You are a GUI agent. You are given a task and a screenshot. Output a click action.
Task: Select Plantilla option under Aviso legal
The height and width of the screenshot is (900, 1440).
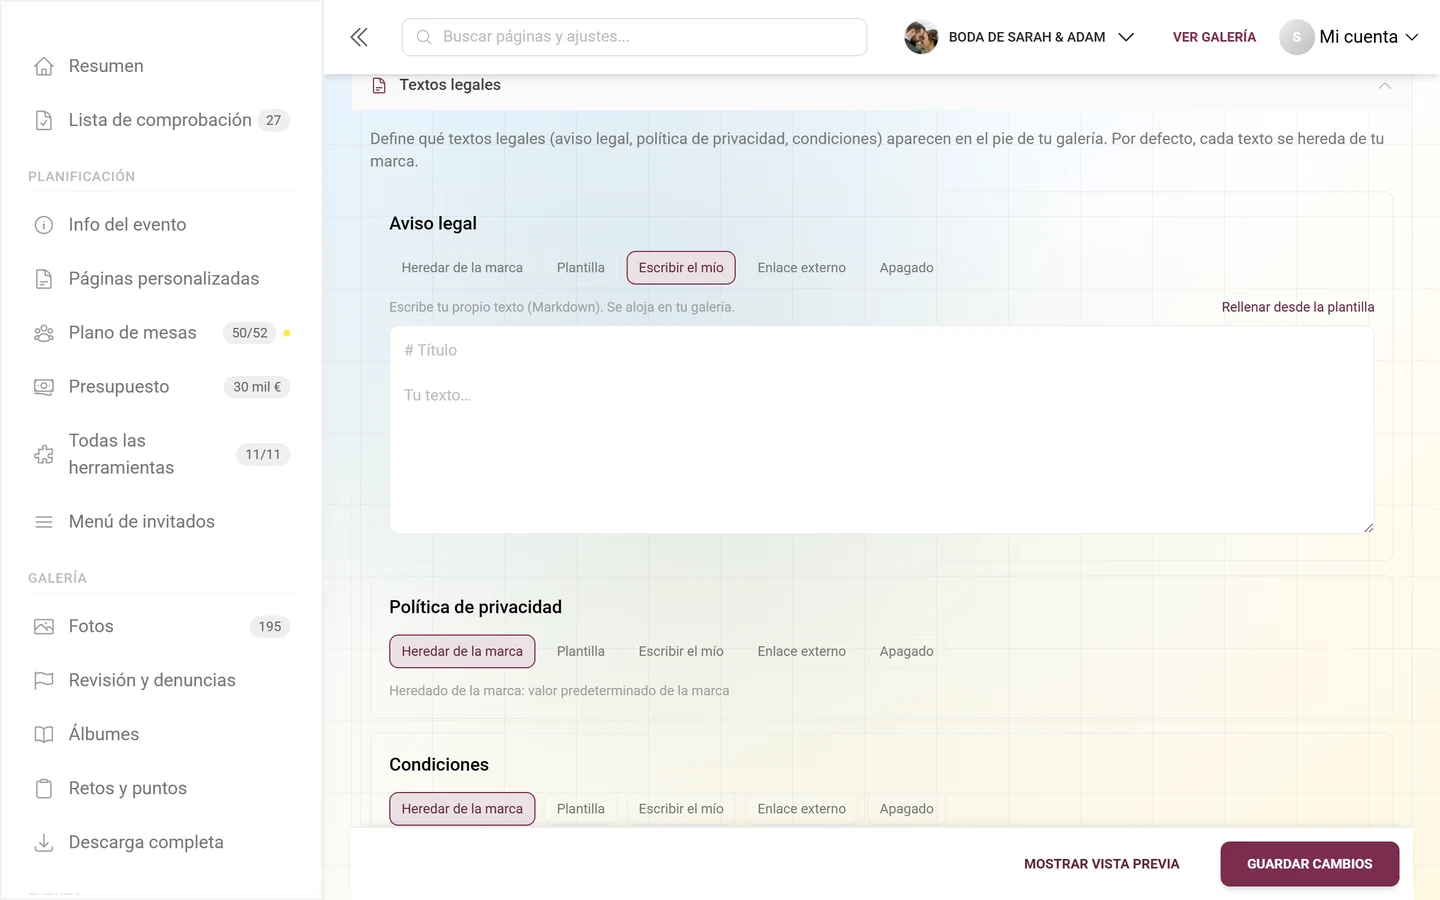pyautogui.click(x=581, y=268)
